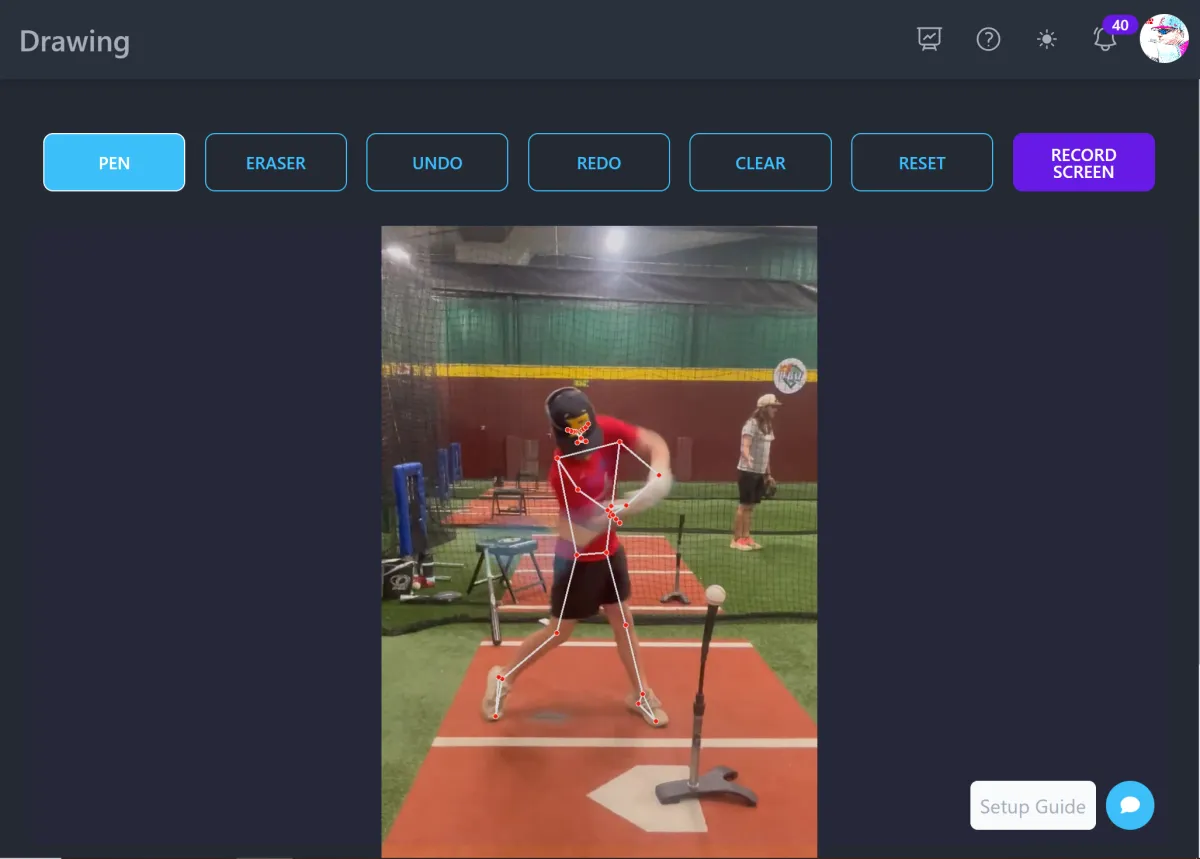The height and width of the screenshot is (859, 1200).
Task: Open the Setup Guide
Action: pyautogui.click(x=1033, y=806)
